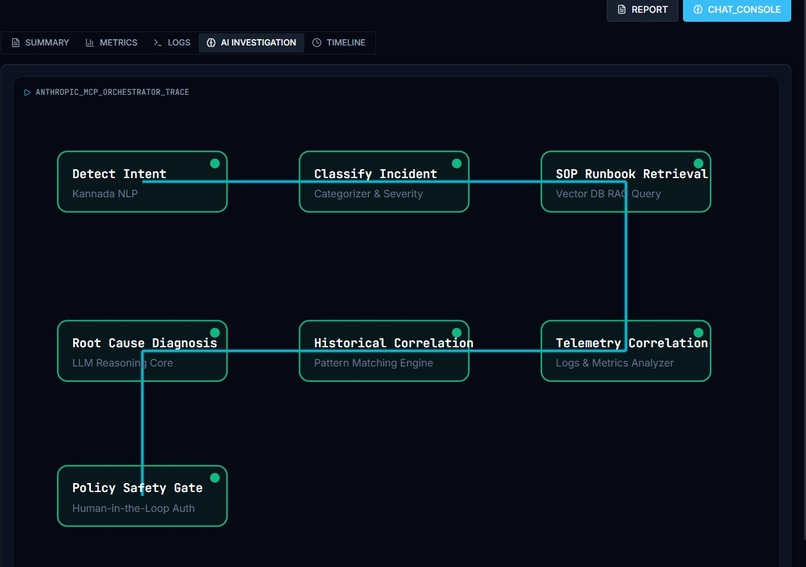Open the Root Cause Diagnosis node
This screenshot has height=567, width=806.
tap(142, 351)
